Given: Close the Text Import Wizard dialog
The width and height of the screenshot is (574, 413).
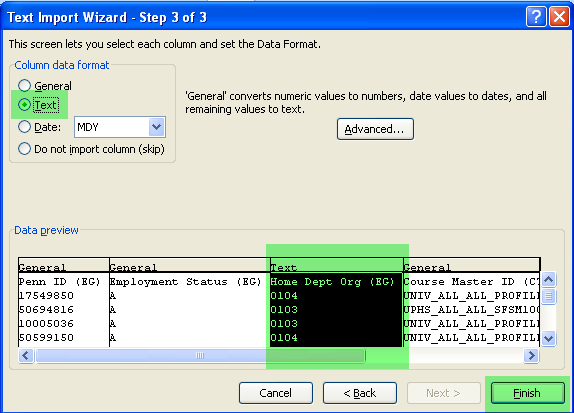Looking at the screenshot, I should pos(559,17).
